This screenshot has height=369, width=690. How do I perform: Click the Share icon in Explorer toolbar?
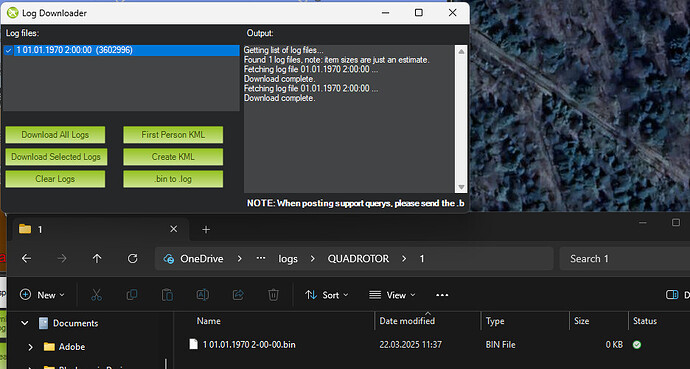click(x=238, y=295)
